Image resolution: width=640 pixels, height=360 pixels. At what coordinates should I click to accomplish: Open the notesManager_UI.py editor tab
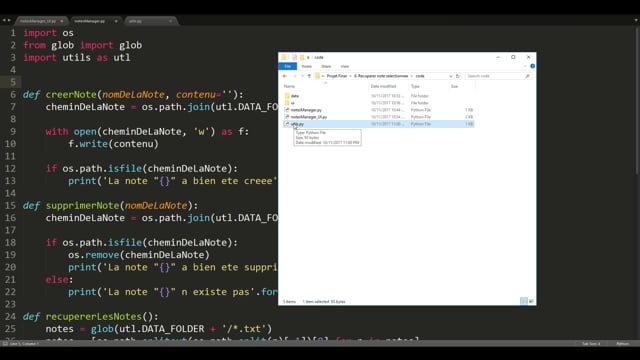[x=38, y=21]
